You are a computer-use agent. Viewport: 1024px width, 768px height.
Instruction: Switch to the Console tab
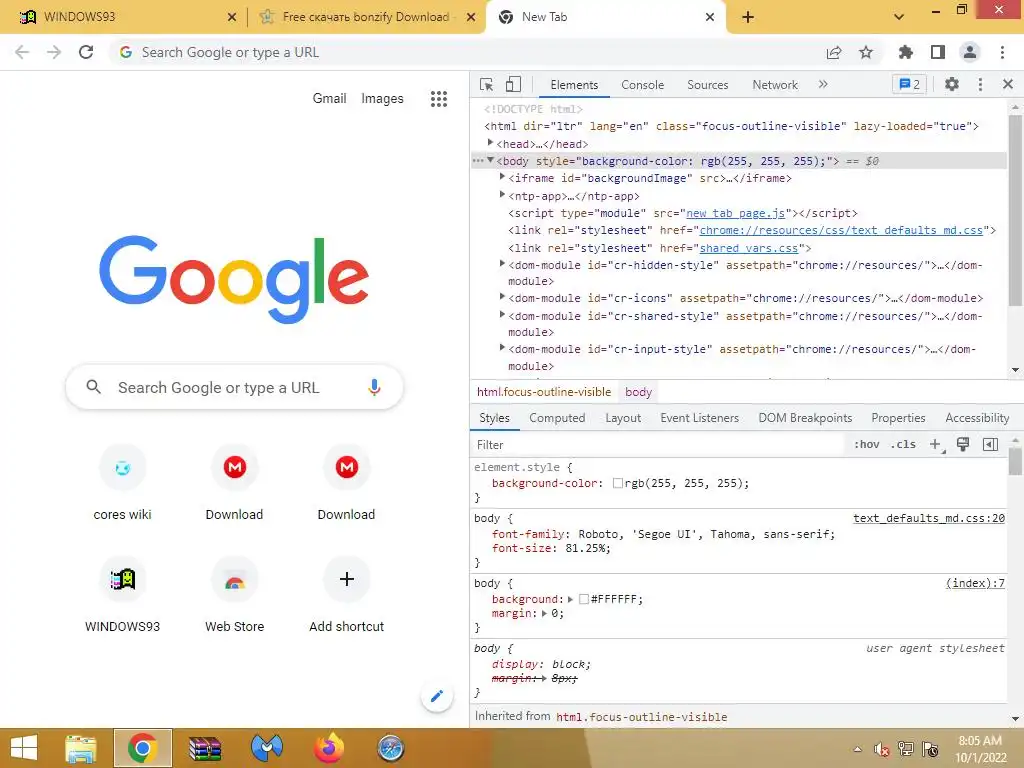(x=642, y=85)
